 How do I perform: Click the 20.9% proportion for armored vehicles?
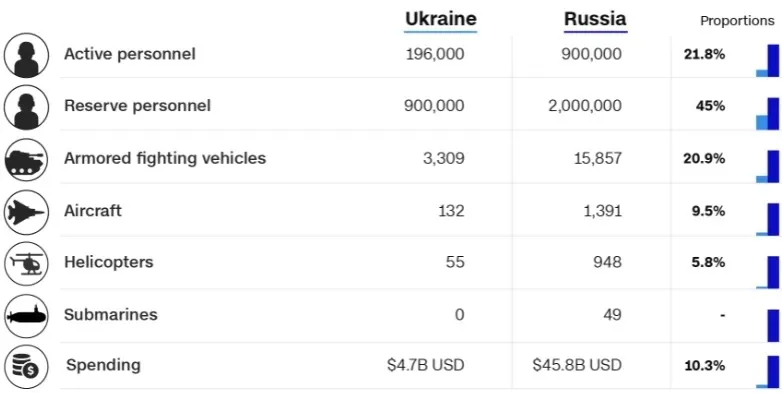tap(704, 159)
